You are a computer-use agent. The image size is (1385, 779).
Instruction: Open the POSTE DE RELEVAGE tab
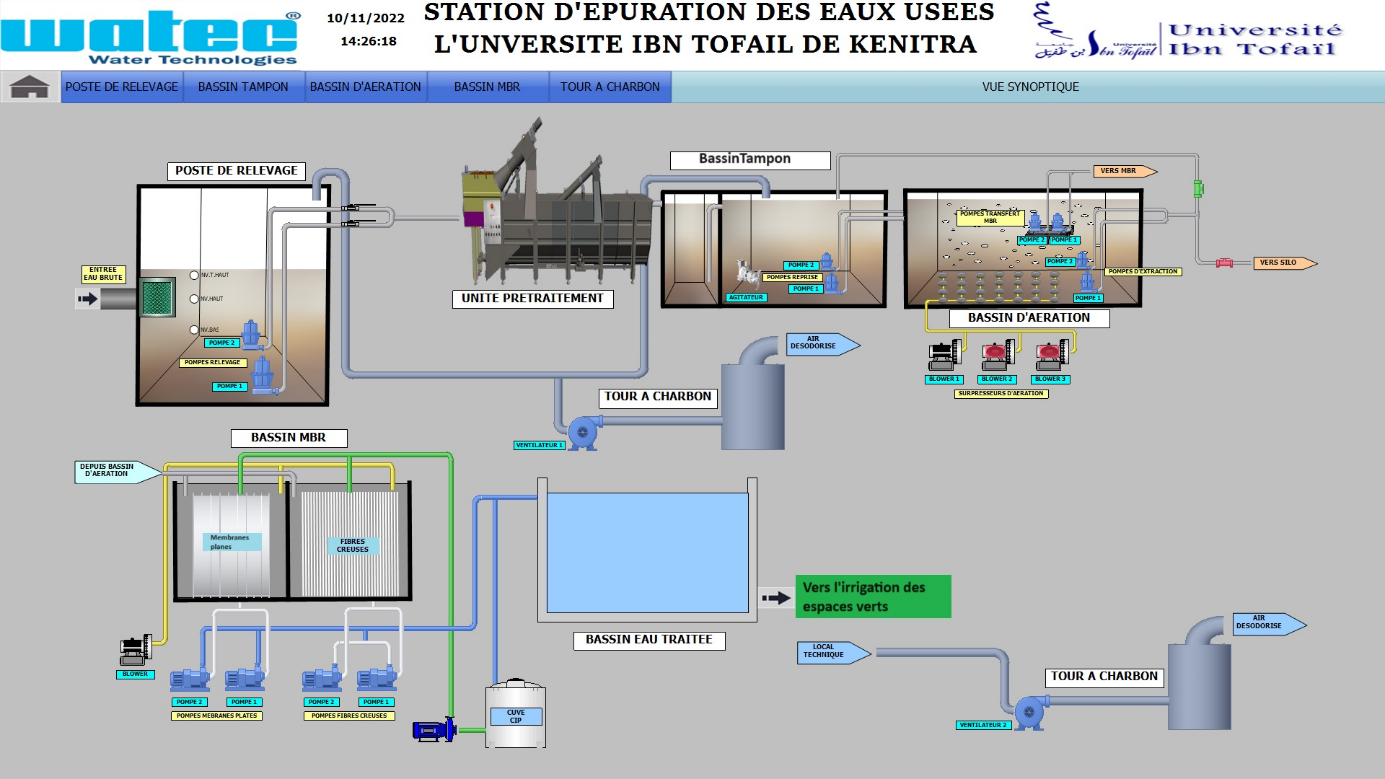tap(122, 87)
